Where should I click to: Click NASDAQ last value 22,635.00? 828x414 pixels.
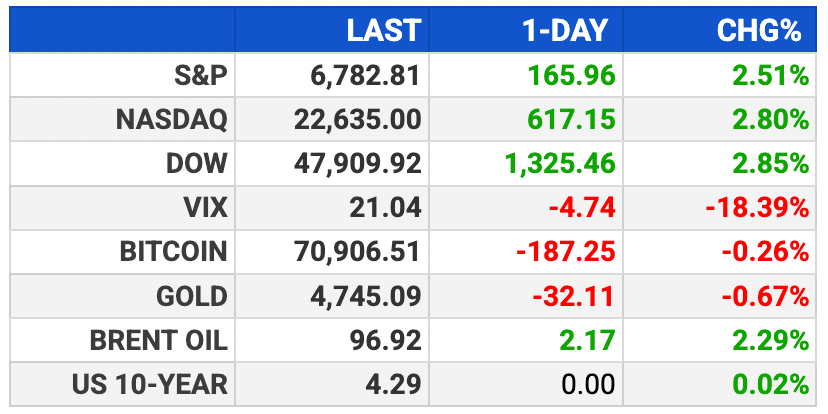pos(357,120)
